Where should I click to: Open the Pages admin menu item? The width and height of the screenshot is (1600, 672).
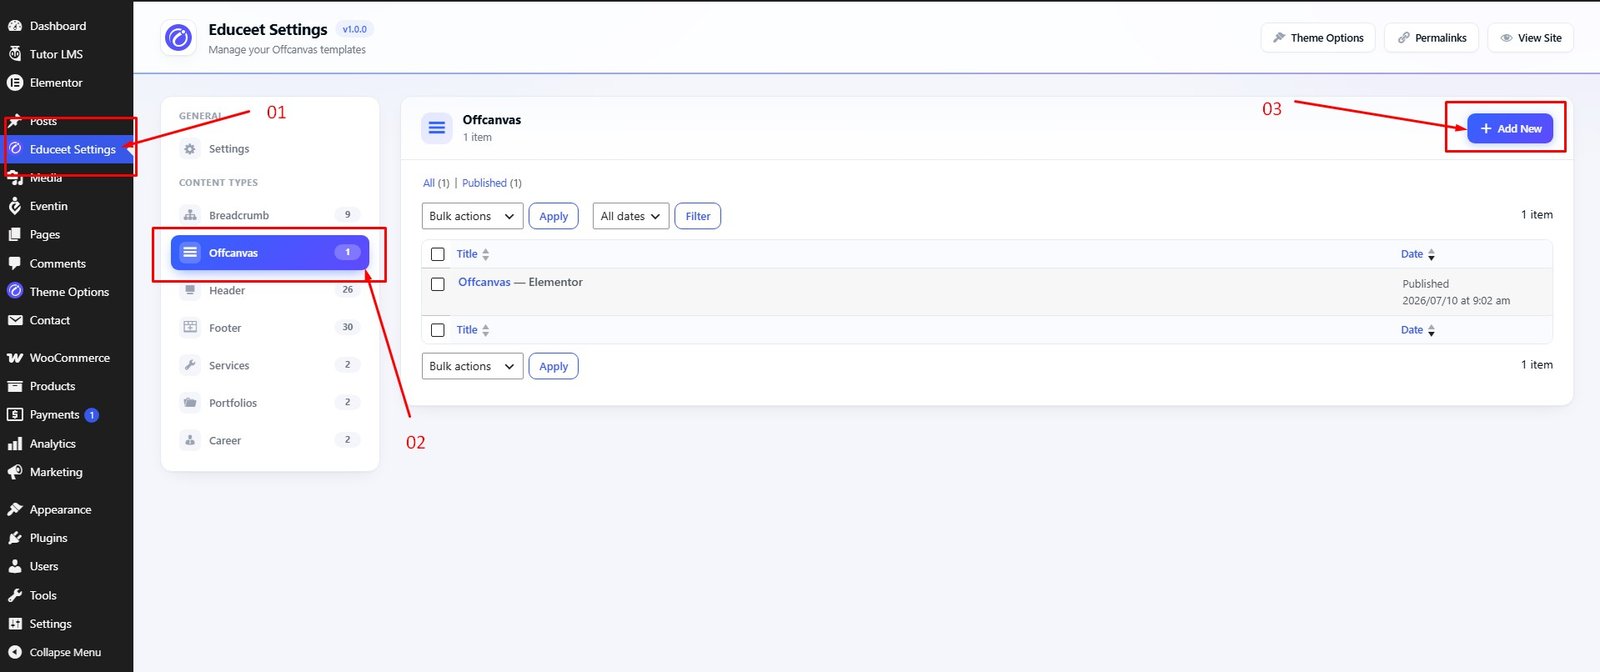coord(66,234)
